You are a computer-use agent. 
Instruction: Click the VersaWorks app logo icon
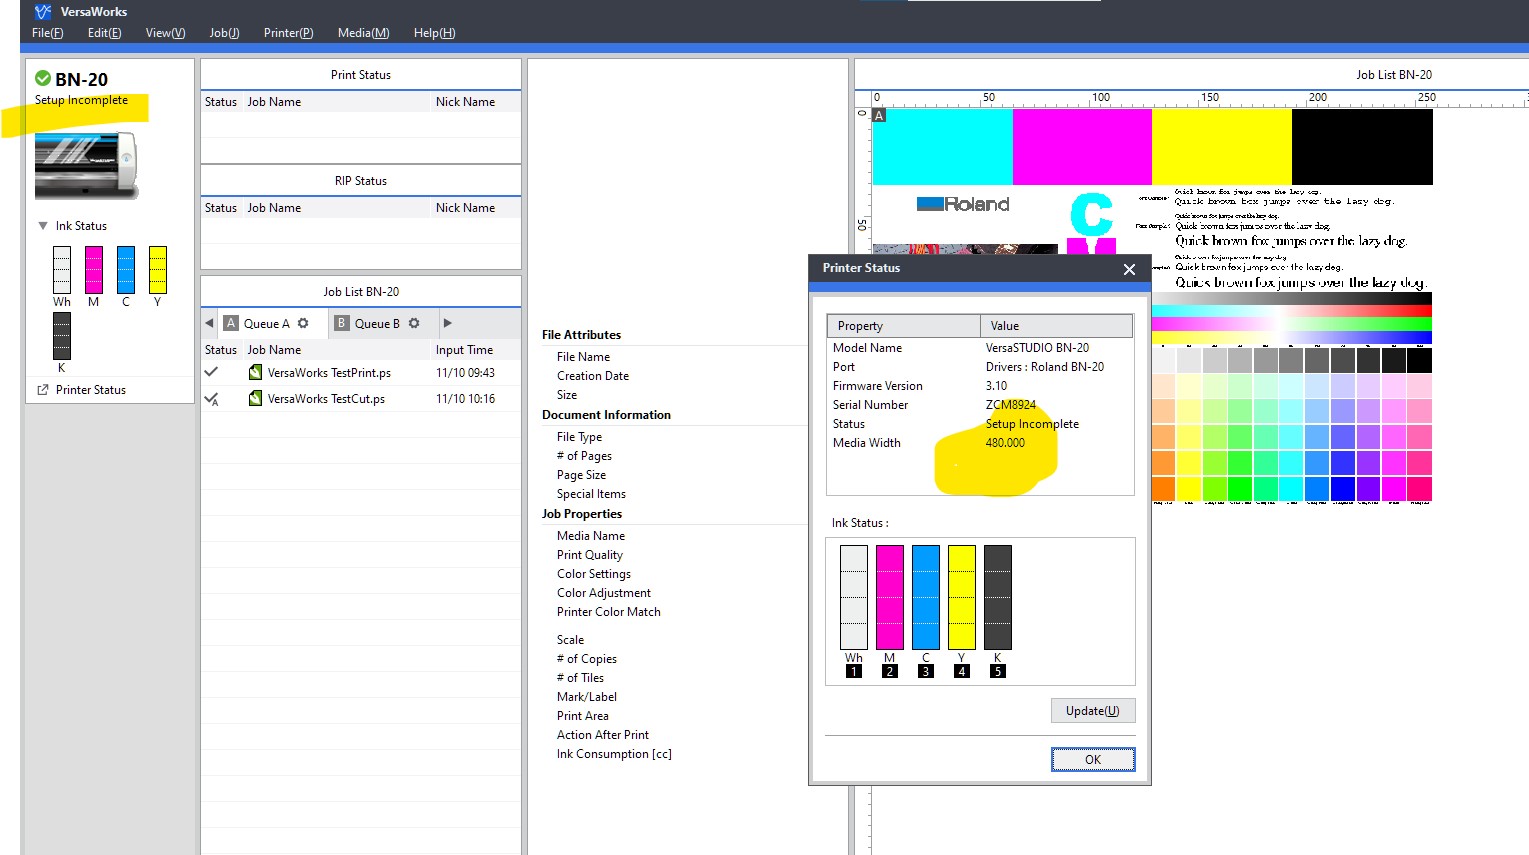42,12
